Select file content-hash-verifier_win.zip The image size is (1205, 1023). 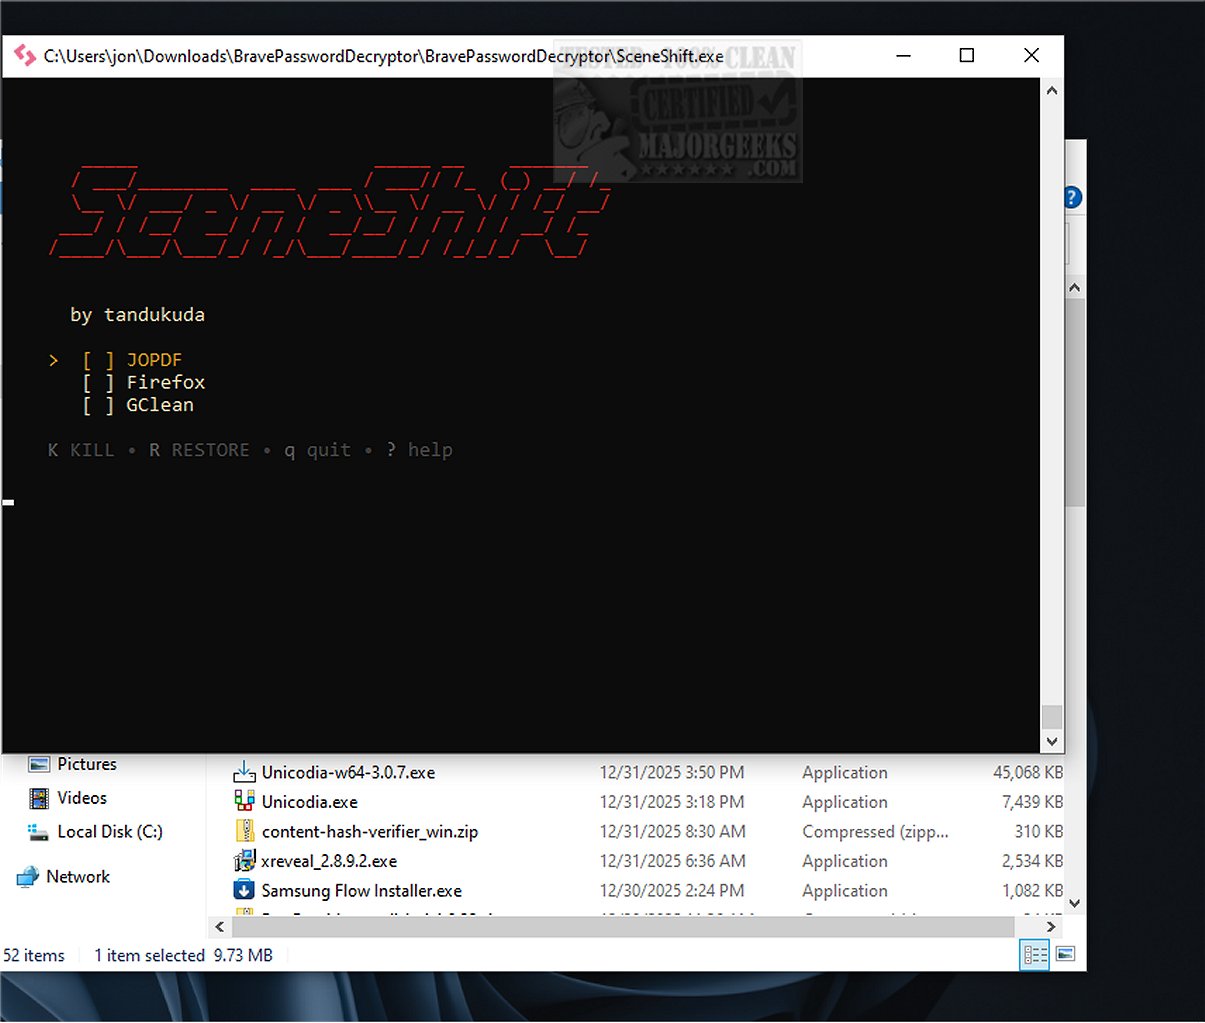[x=370, y=832]
